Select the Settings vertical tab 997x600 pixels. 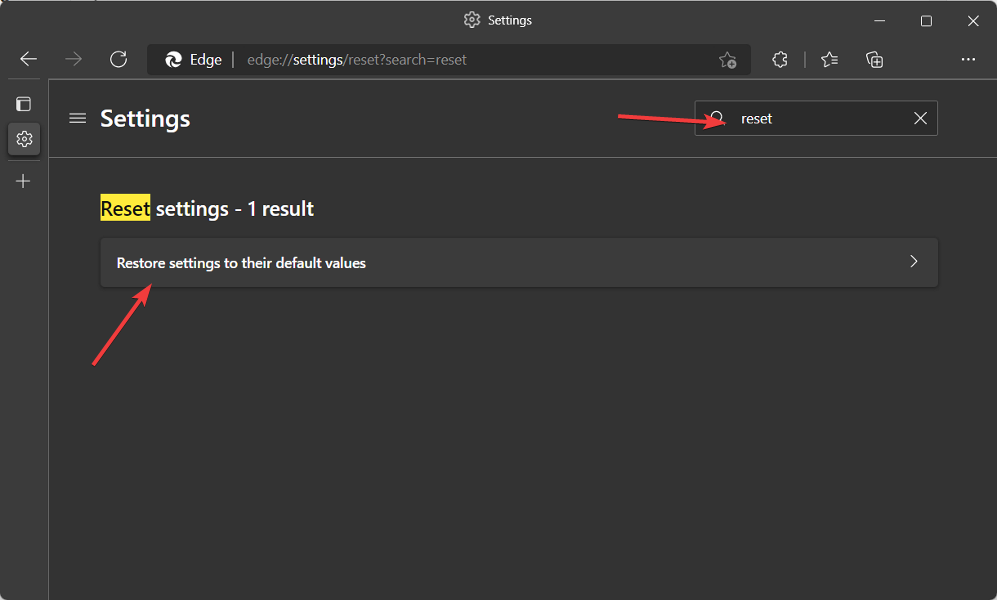click(x=24, y=139)
